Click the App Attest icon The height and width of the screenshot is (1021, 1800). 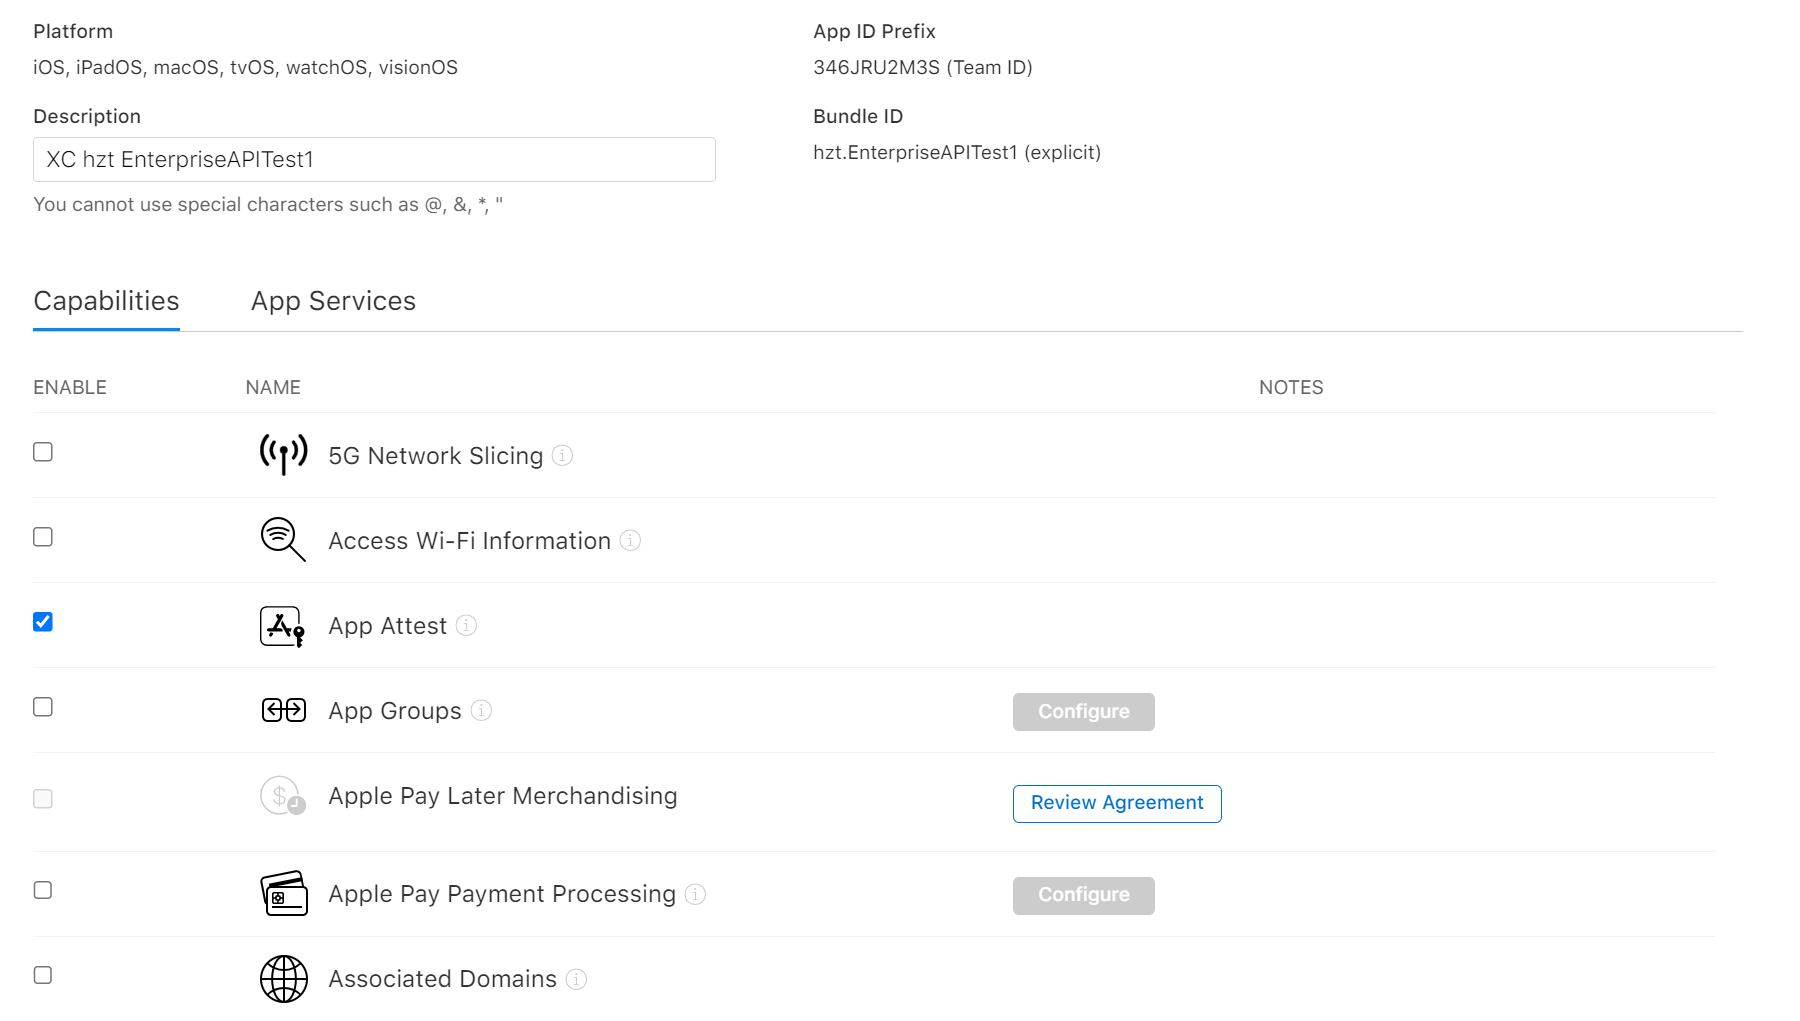click(x=283, y=626)
